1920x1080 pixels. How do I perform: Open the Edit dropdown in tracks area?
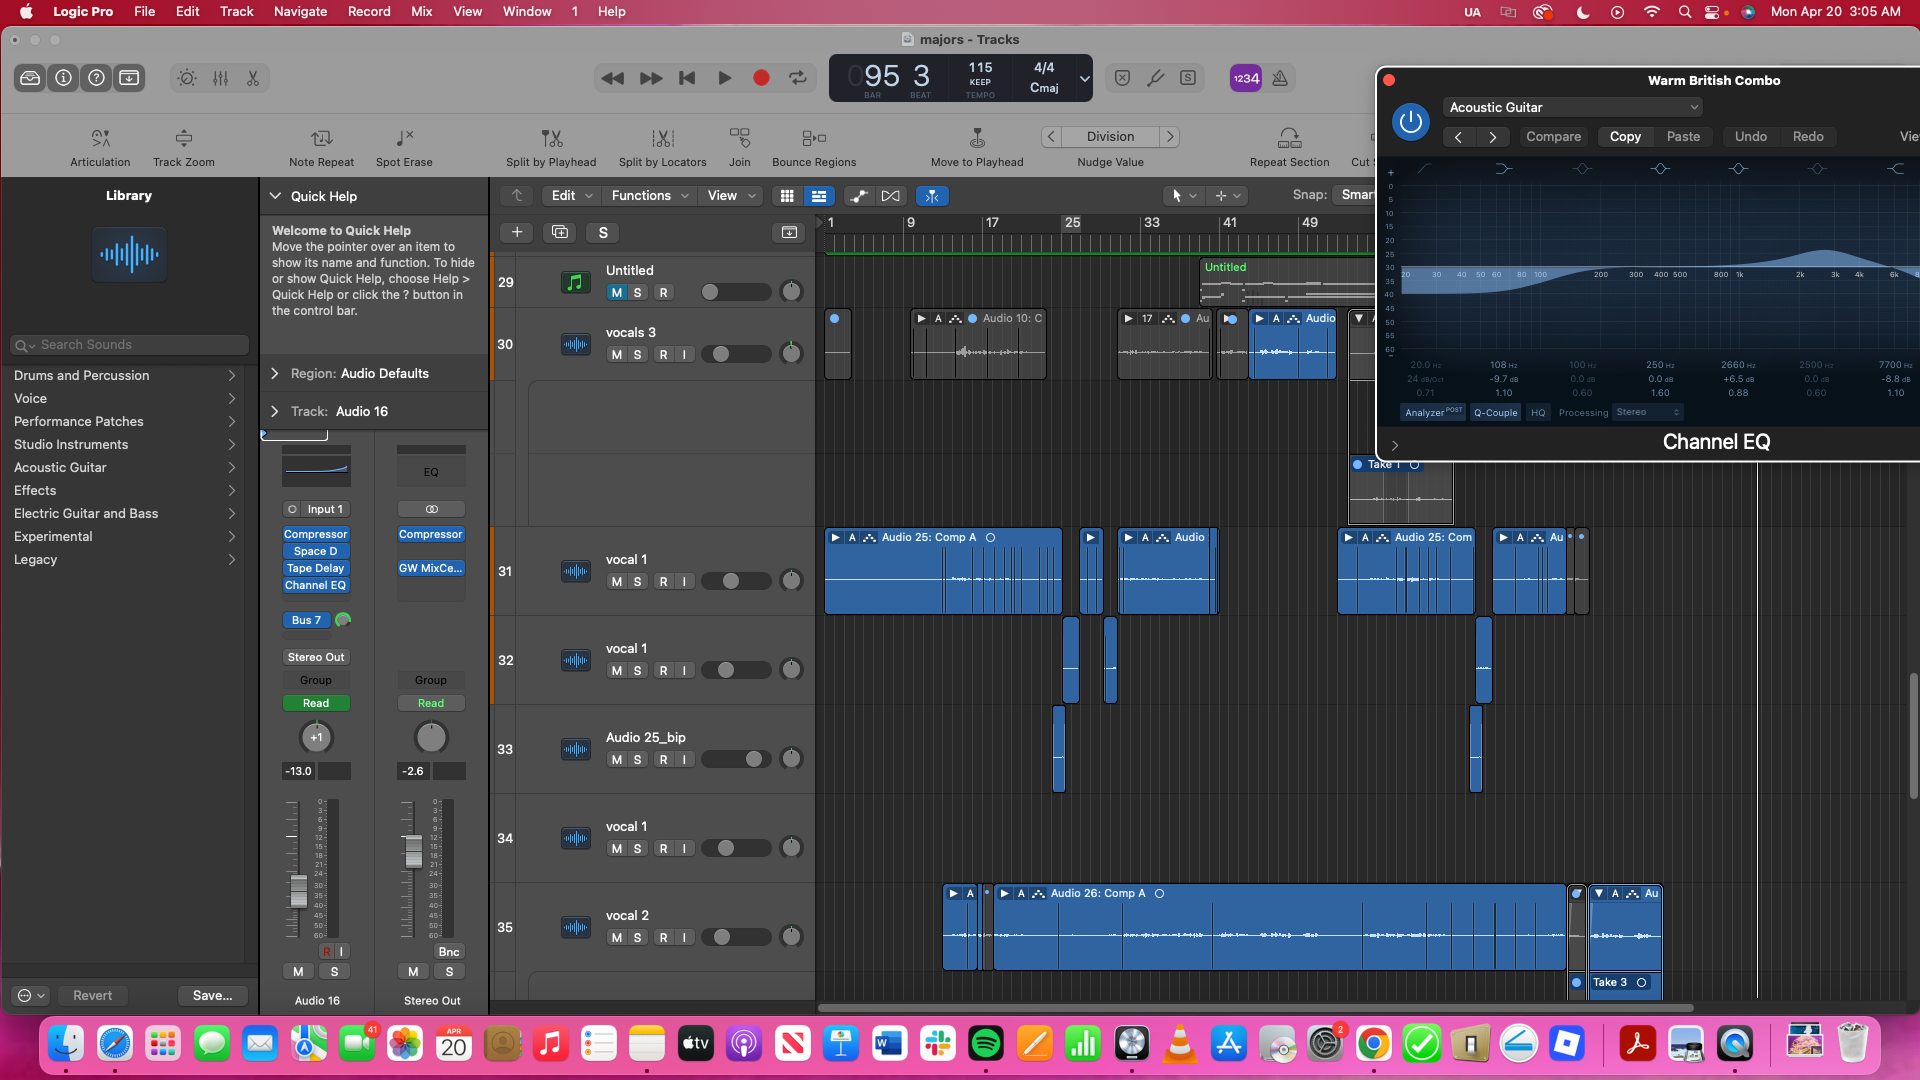pos(572,196)
